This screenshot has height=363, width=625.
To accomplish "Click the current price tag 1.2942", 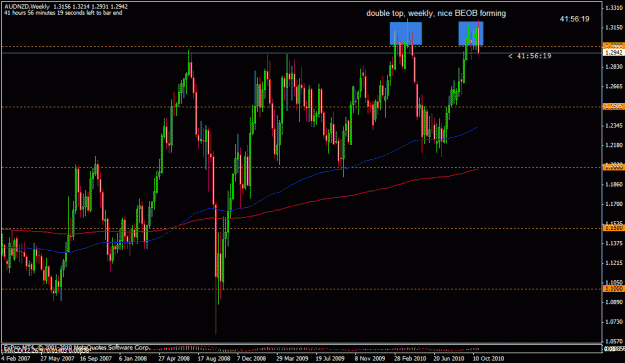I will click(x=614, y=53).
